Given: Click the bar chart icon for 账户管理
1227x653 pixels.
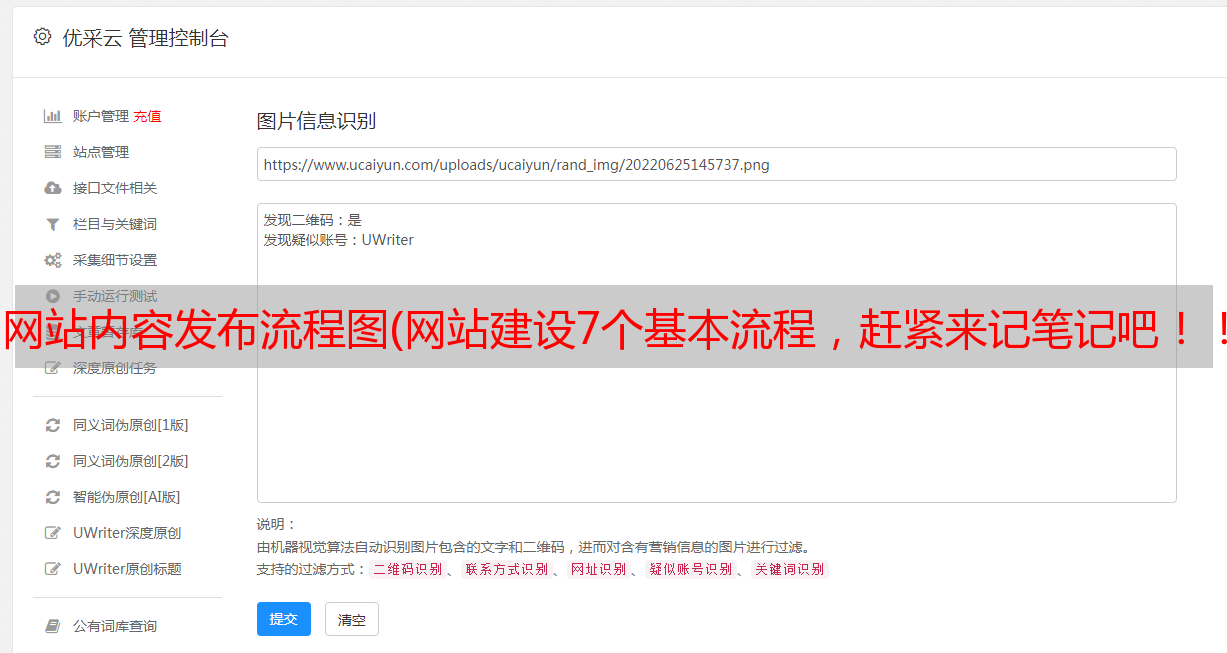Looking at the screenshot, I should [53, 116].
